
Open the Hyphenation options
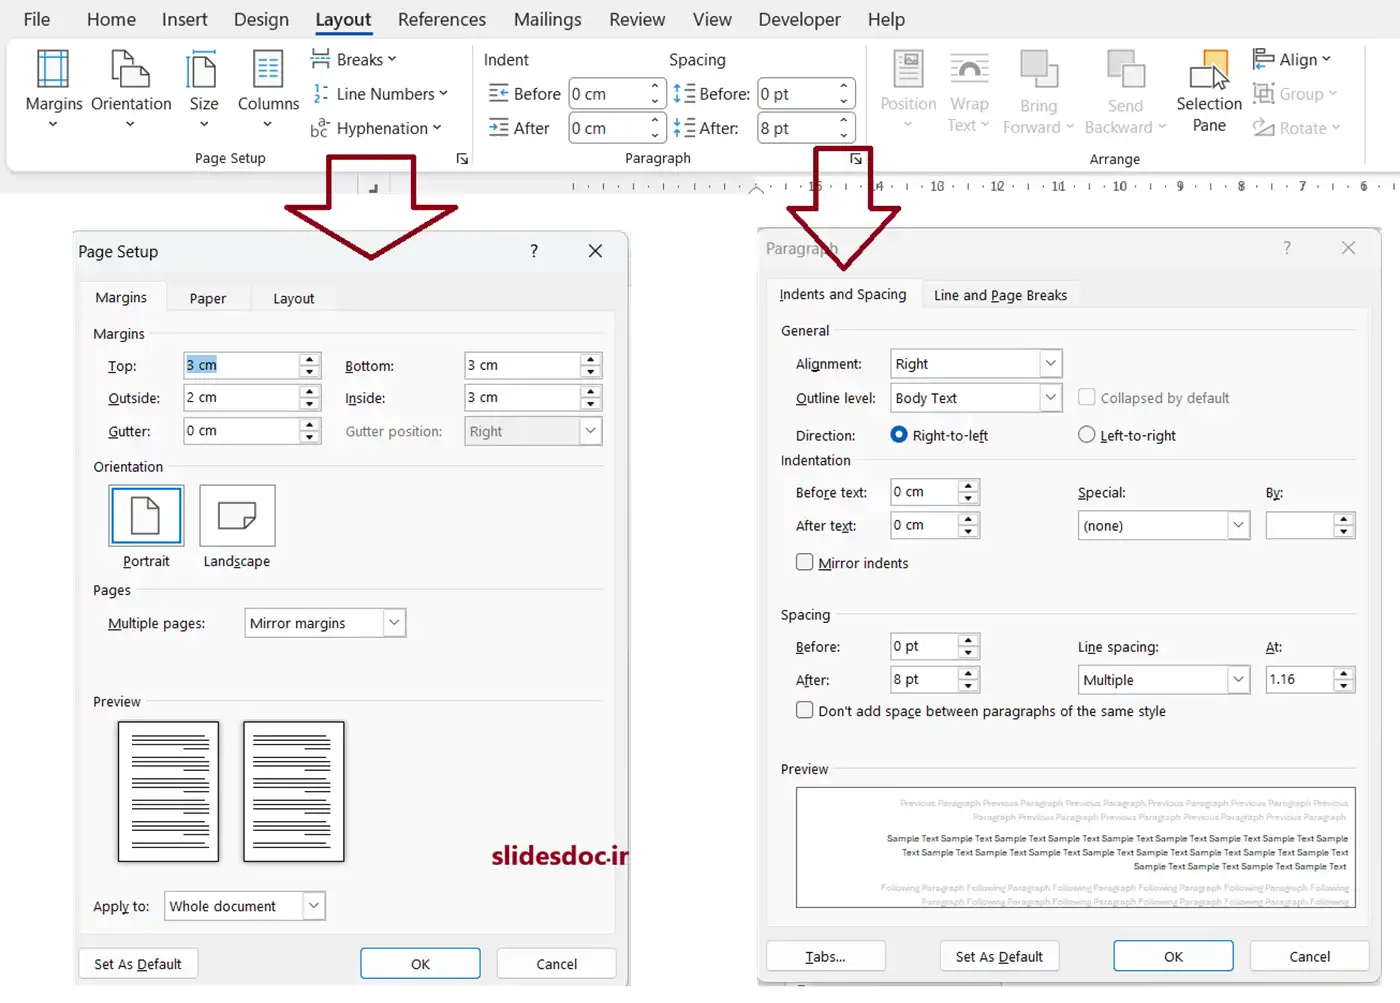376,128
